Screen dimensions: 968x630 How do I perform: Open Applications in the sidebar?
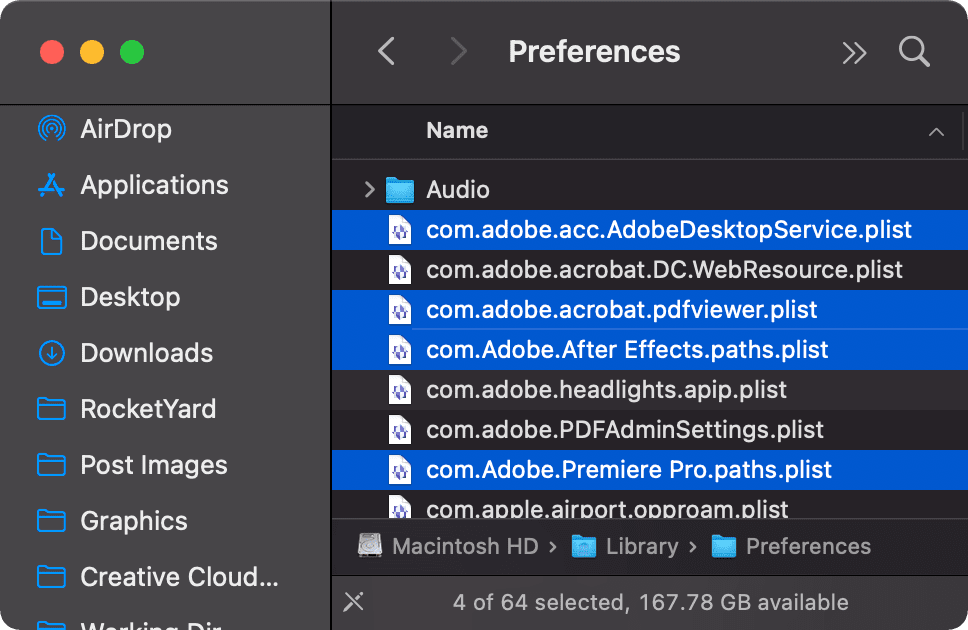pos(154,185)
